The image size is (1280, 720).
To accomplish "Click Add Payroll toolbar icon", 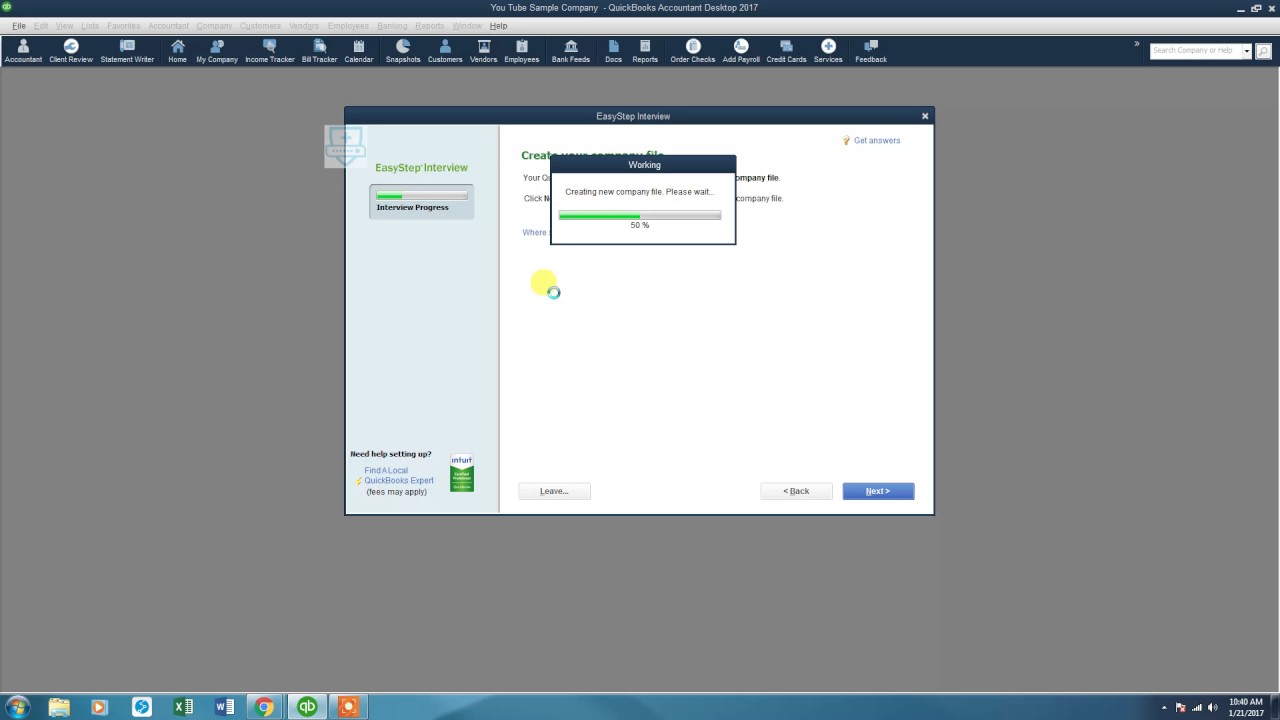I will click(741, 51).
